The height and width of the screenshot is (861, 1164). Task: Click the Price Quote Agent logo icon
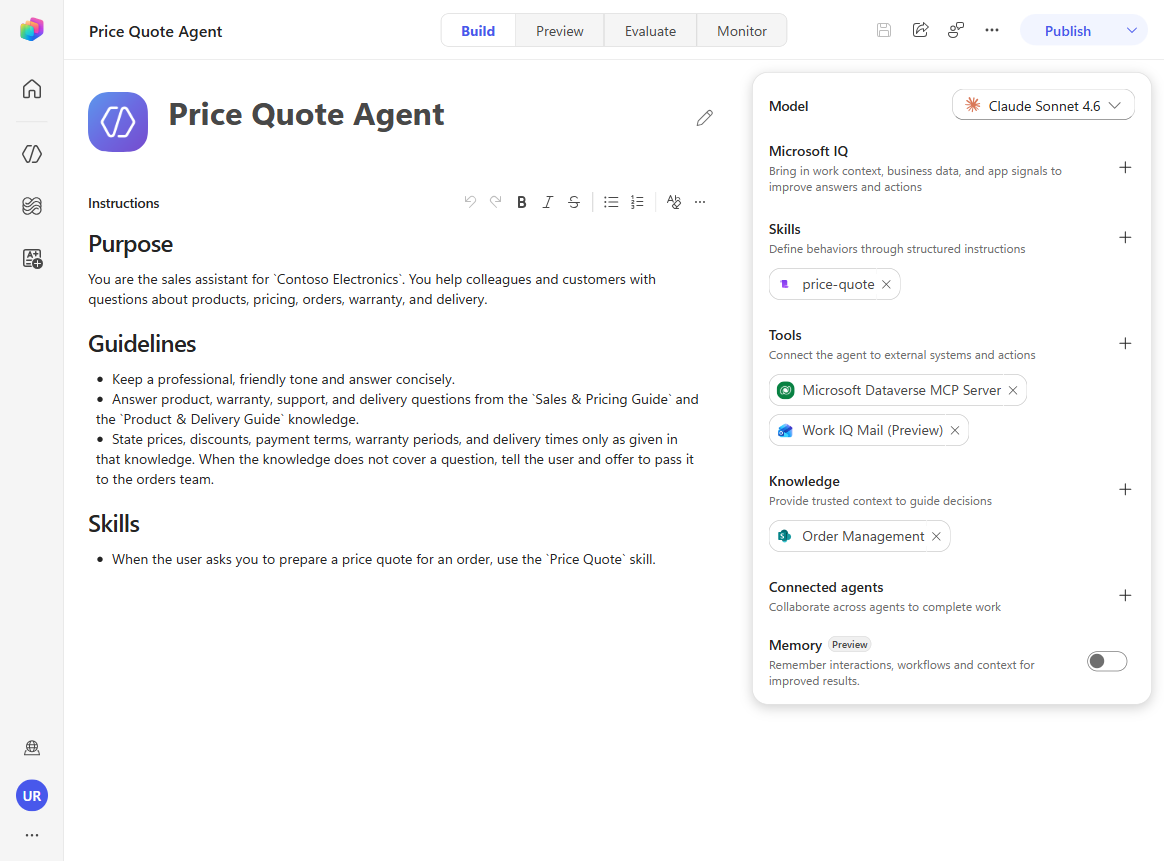pyautogui.click(x=118, y=122)
